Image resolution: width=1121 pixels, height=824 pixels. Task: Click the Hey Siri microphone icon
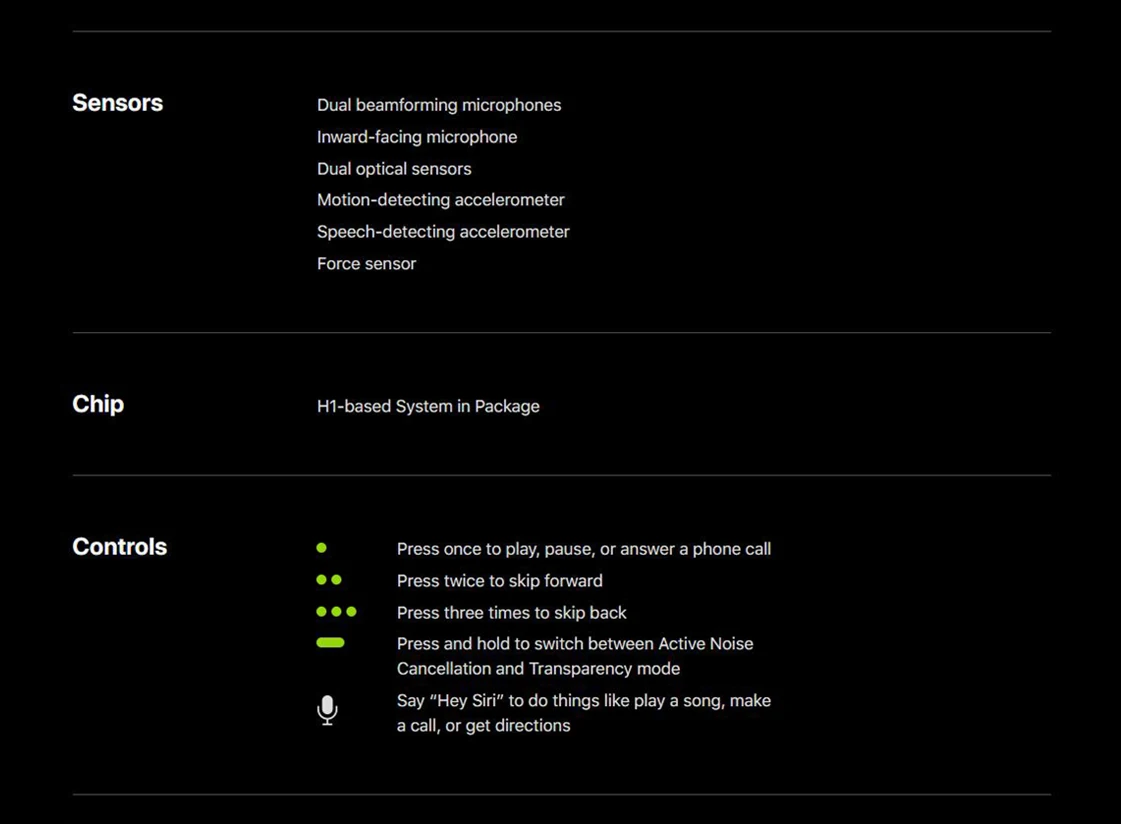[x=327, y=710]
